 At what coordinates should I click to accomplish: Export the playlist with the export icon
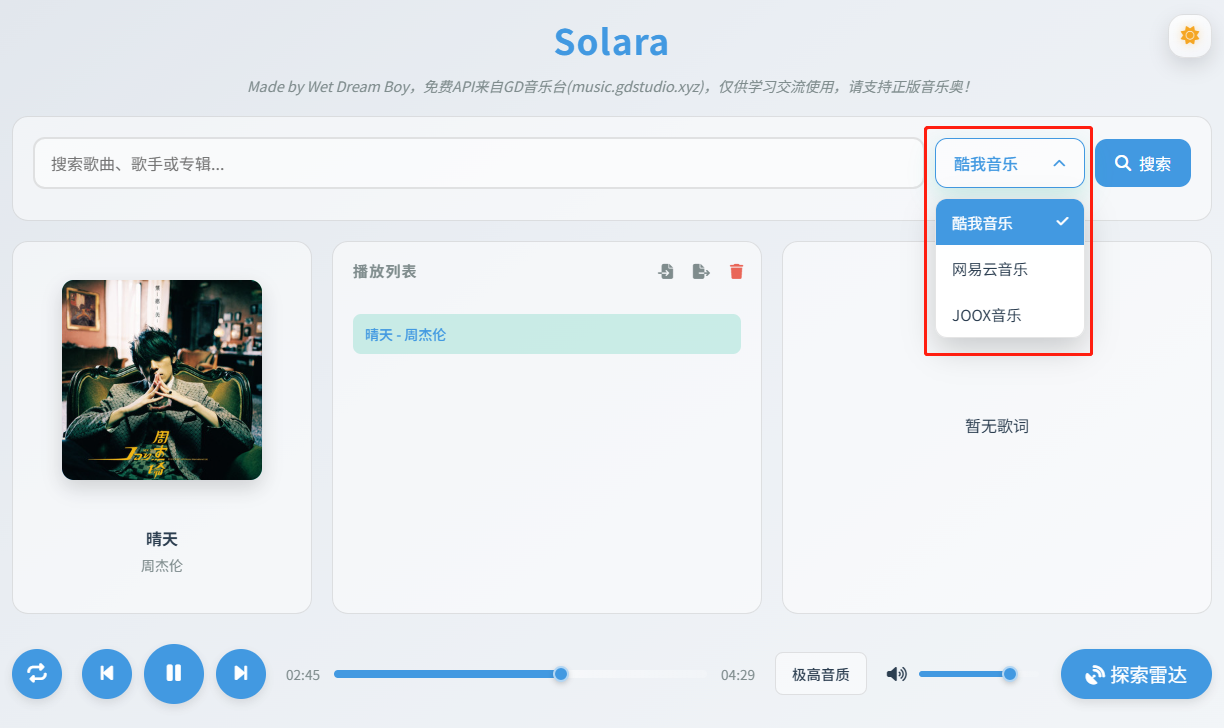pos(701,270)
